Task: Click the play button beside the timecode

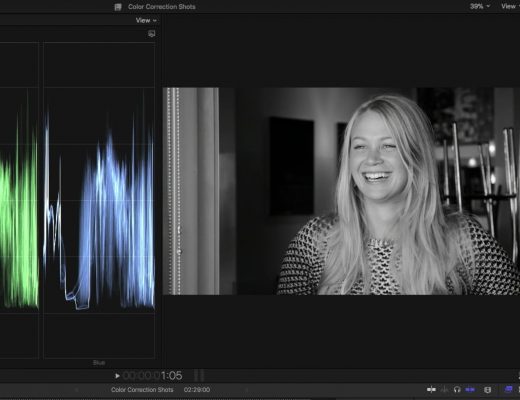Action: tap(117, 376)
